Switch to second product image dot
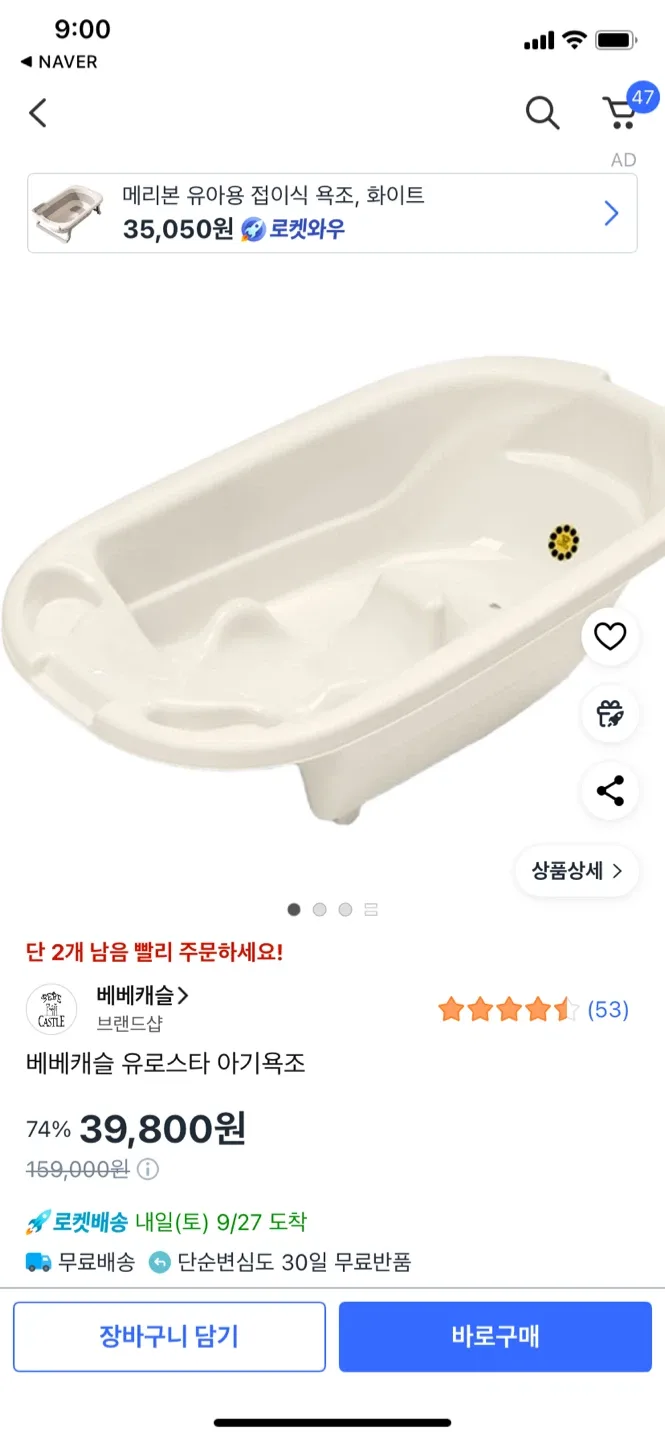 click(x=320, y=909)
